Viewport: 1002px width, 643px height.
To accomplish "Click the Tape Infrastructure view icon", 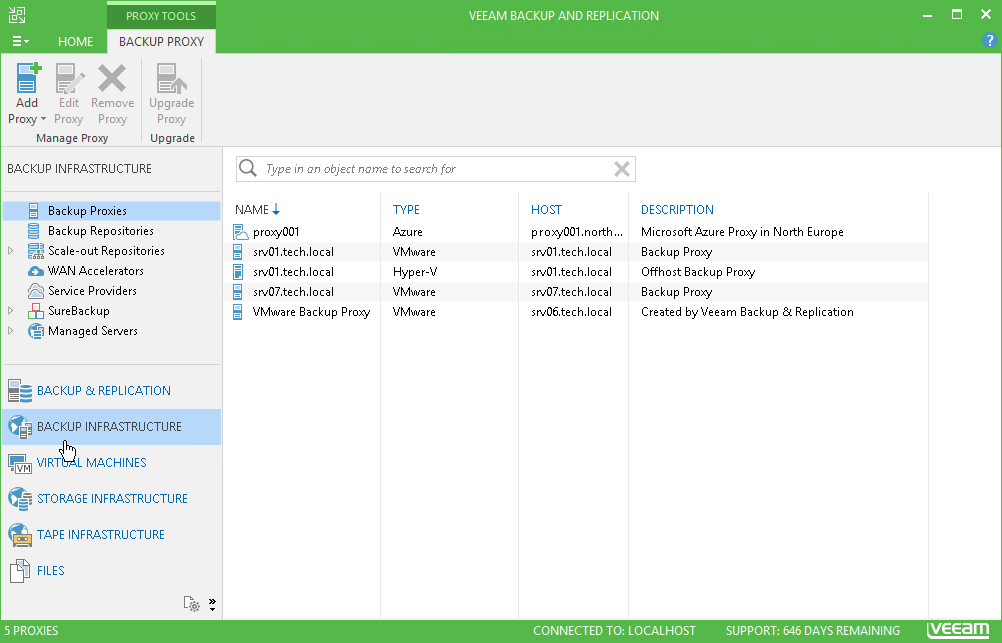I will tap(20, 535).
